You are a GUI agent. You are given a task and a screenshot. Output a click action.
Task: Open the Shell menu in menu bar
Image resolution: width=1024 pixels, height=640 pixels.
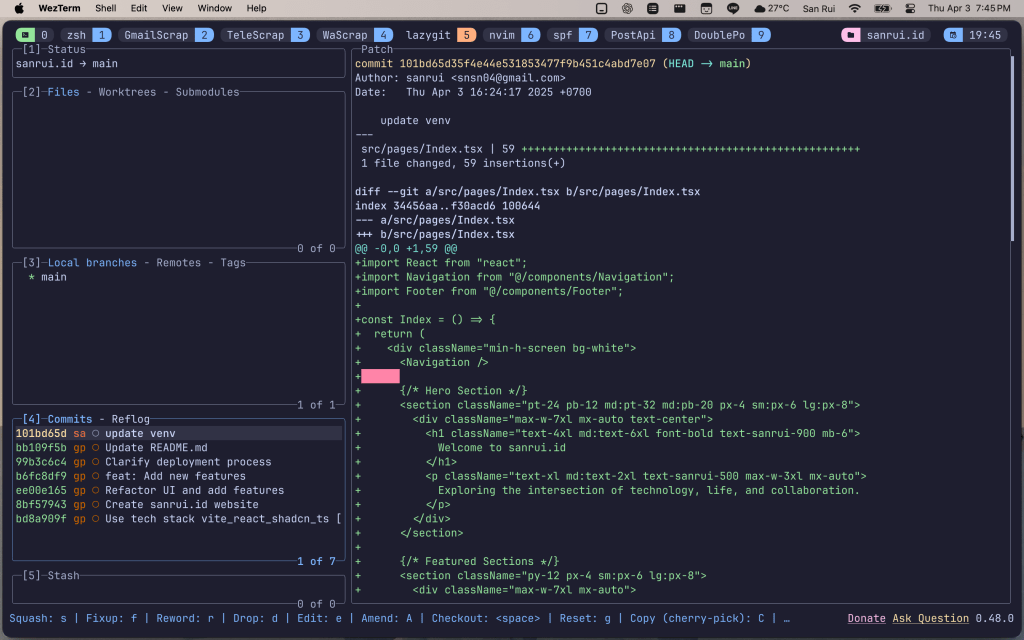click(104, 8)
